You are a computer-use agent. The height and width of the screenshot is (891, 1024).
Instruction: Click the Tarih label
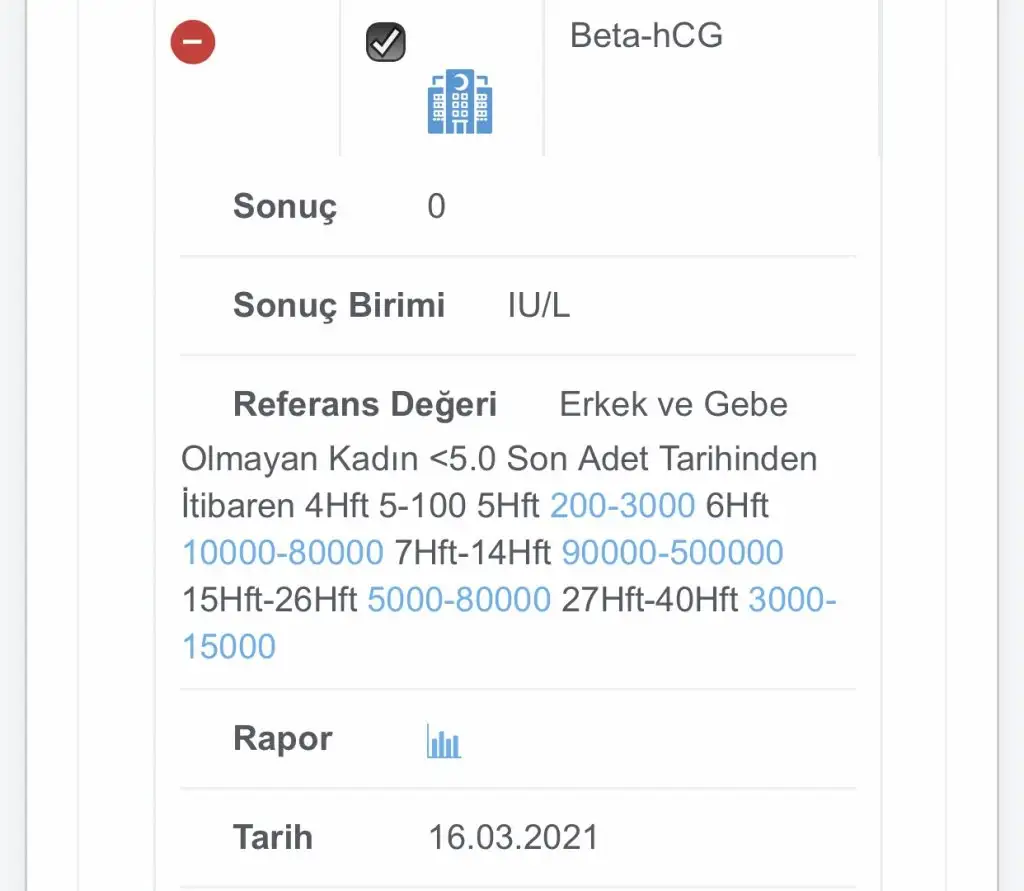click(272, 836)
